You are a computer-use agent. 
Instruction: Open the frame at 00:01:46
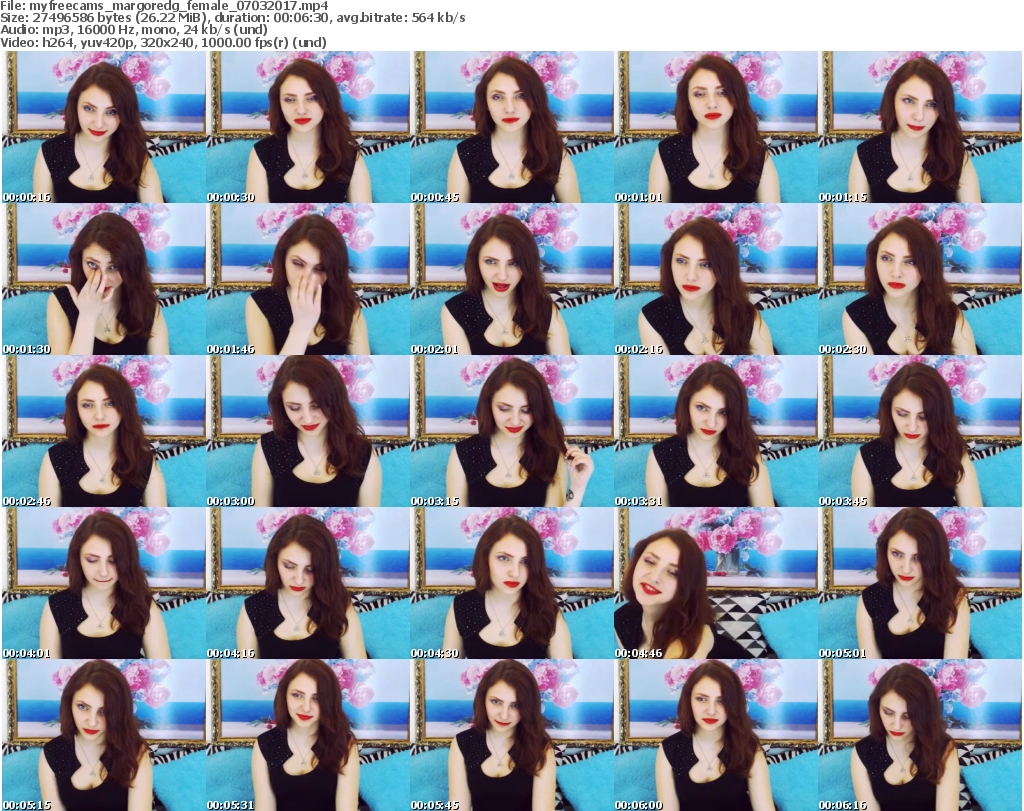[308, 279]
